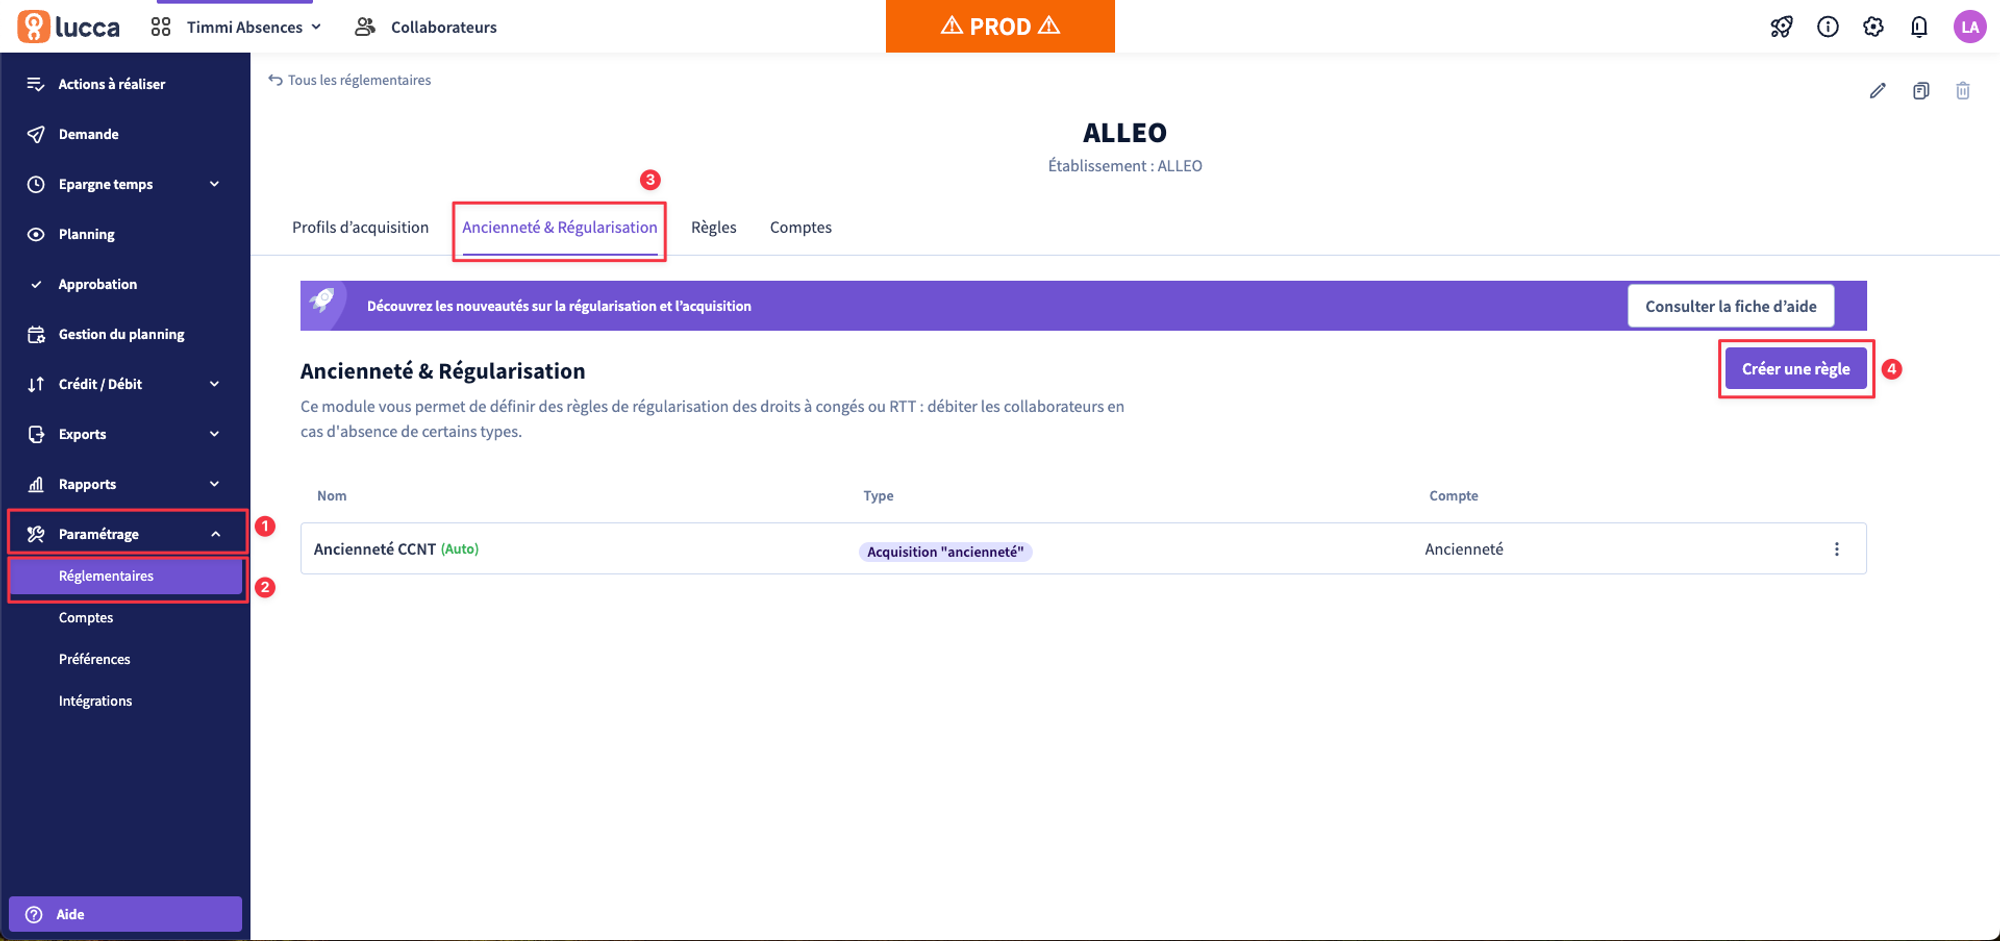Open the LA user avatar menu
The width and height of the screenshot is (2000, 941).
(x=1969, y=27)
